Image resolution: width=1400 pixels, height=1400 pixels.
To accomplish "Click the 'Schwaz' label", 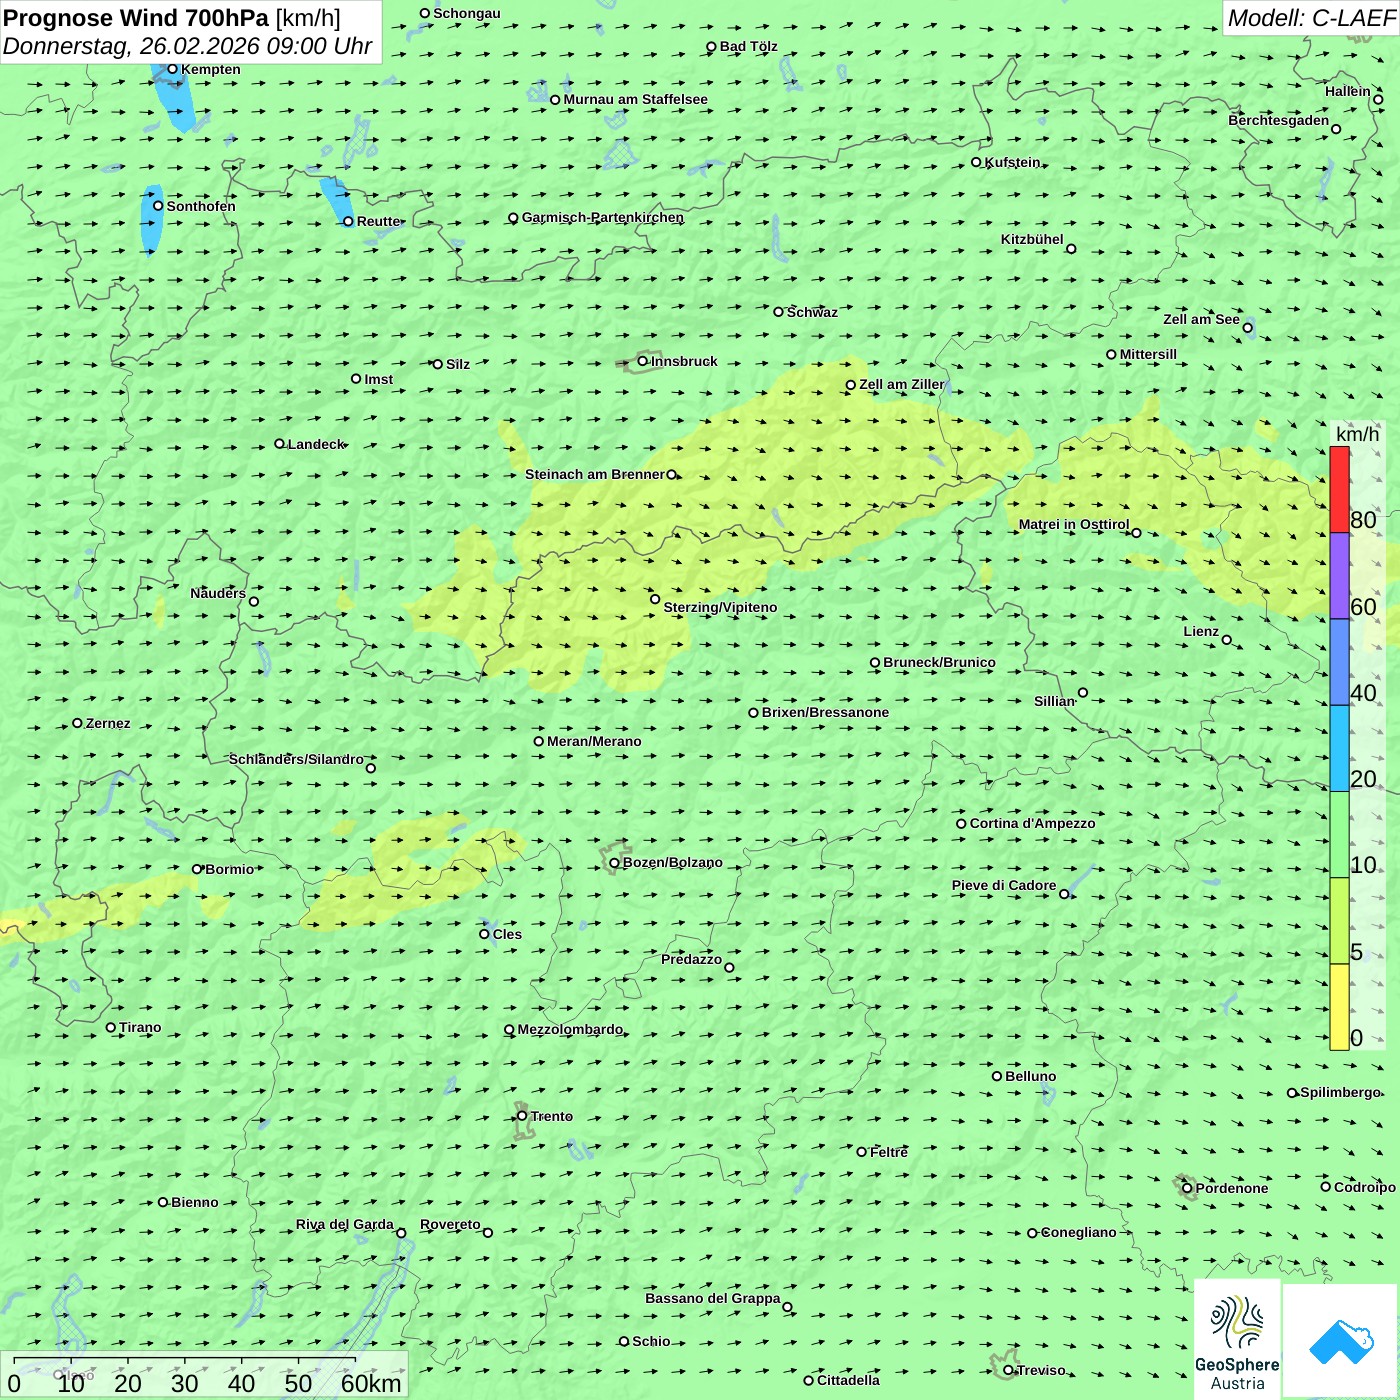I will point(812,312).
